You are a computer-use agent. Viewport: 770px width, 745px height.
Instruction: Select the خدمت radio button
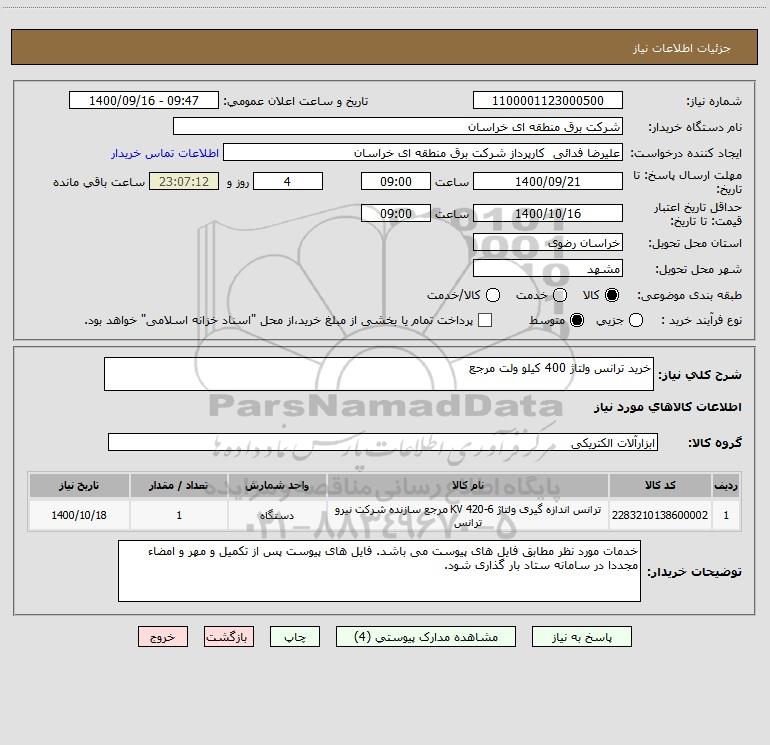560,295
